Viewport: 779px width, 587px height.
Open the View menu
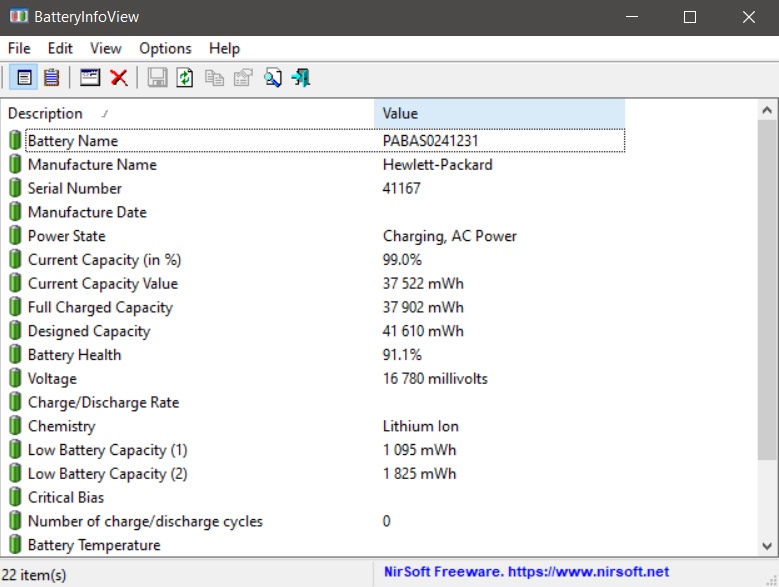pyautogui.click(x=105, y=48)
